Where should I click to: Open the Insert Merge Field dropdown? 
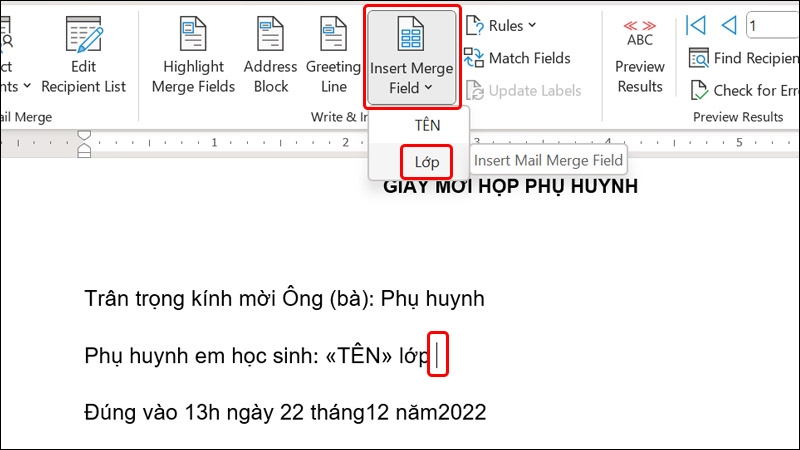[411, 57]
